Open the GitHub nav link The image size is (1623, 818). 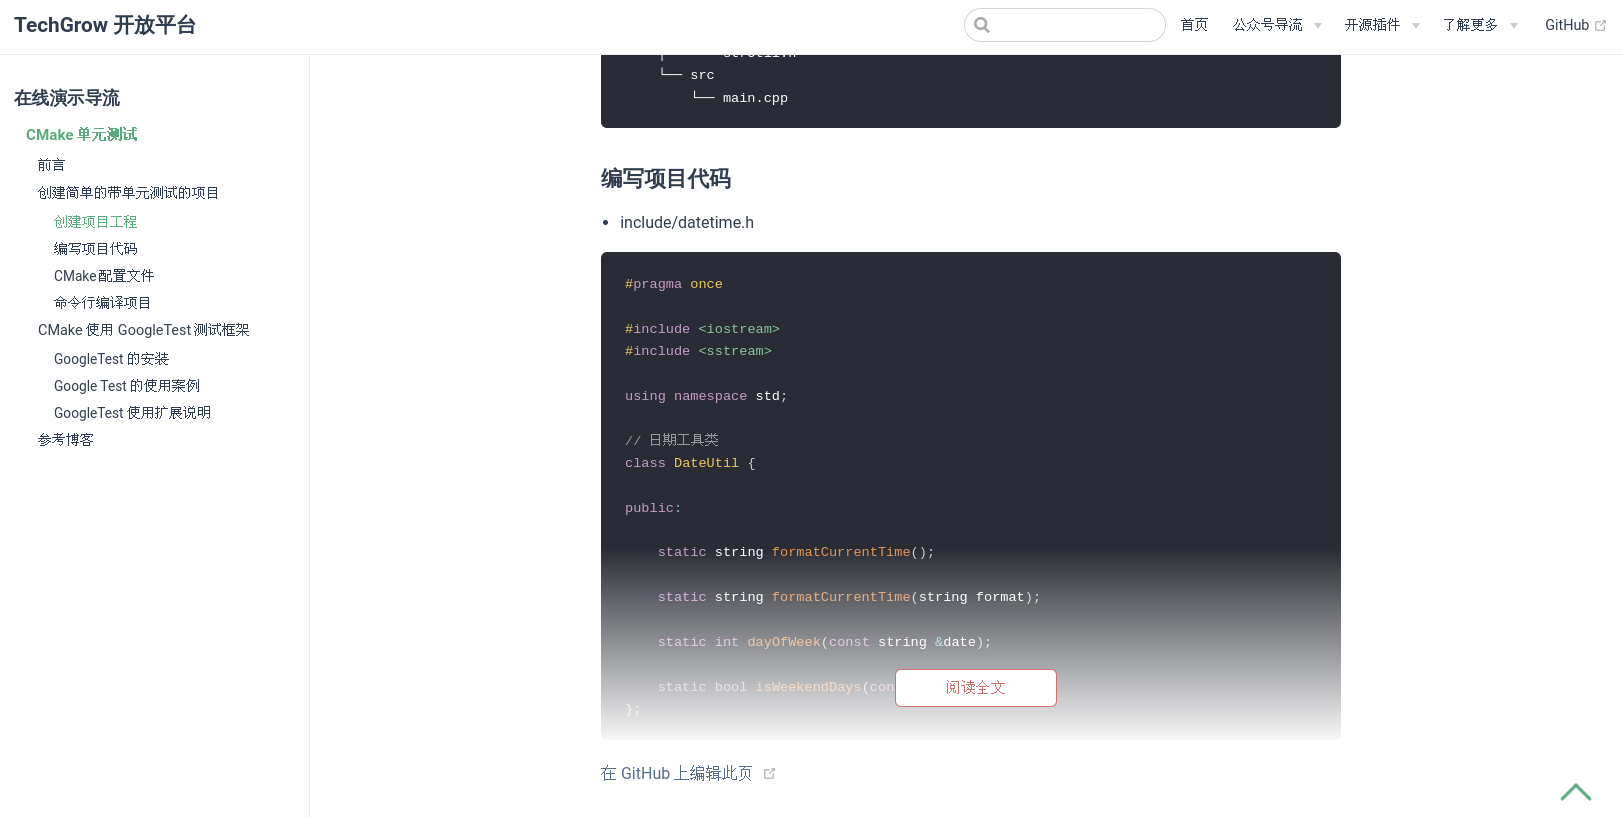(1566, 25)
